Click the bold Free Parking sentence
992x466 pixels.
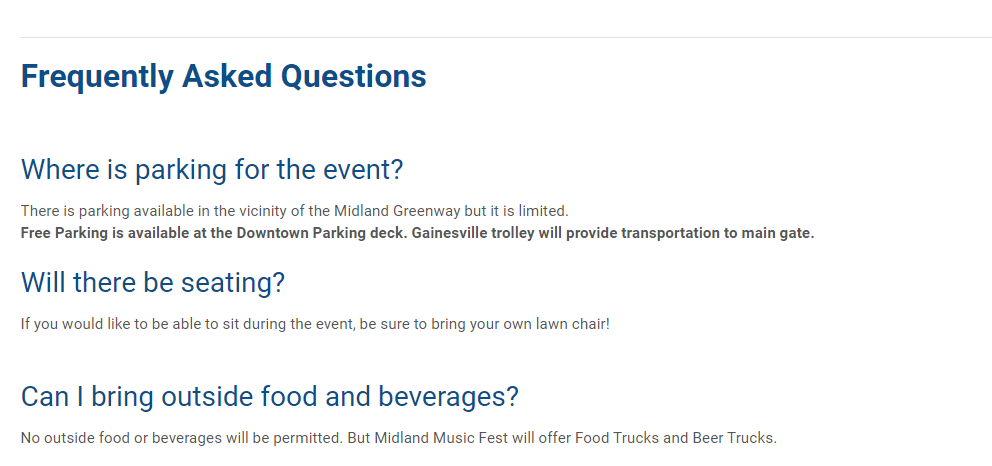pos(418,233)
